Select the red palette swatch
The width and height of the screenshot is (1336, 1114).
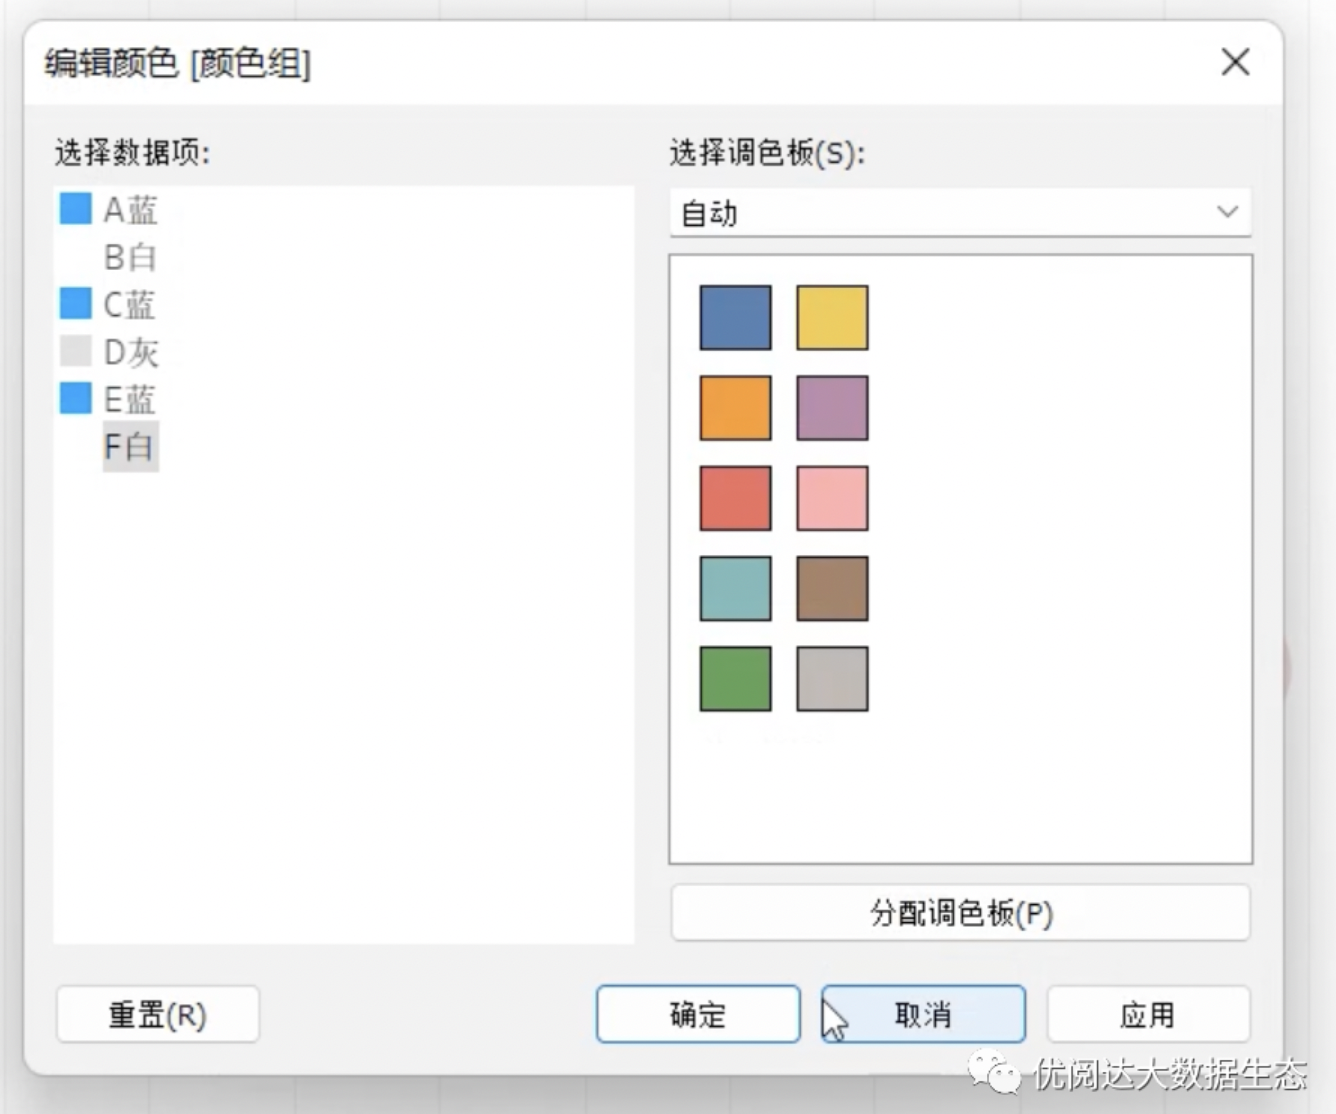pos(735,498)
